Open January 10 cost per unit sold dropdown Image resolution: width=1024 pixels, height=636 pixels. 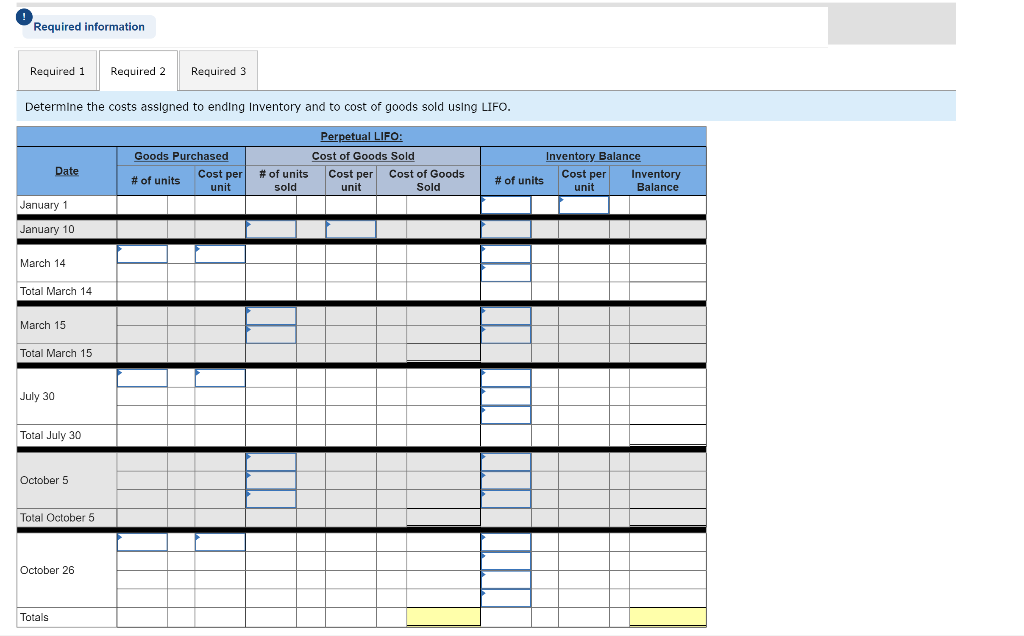pyautogui.click(x=351, y=229)
